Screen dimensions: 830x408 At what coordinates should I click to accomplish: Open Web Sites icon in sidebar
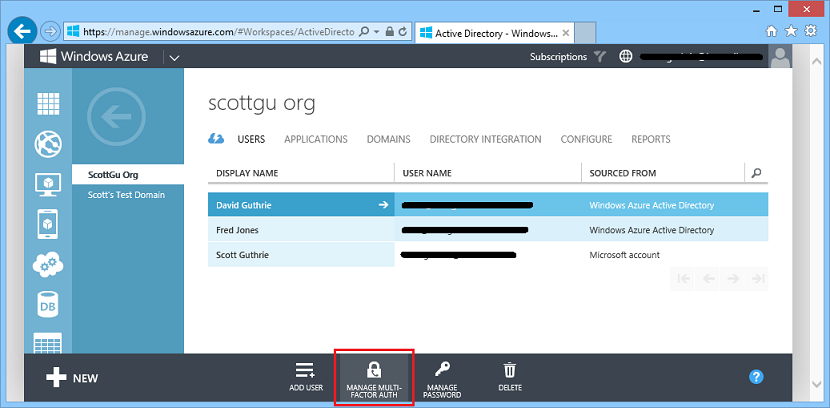(48, 144)
